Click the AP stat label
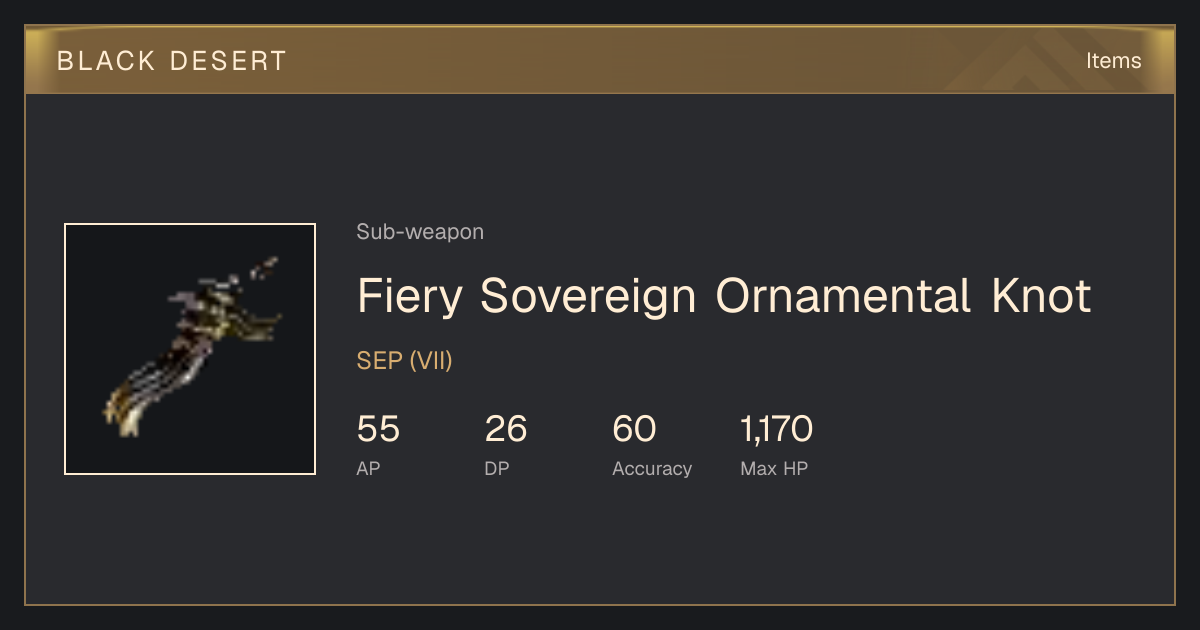 (368, 468)
